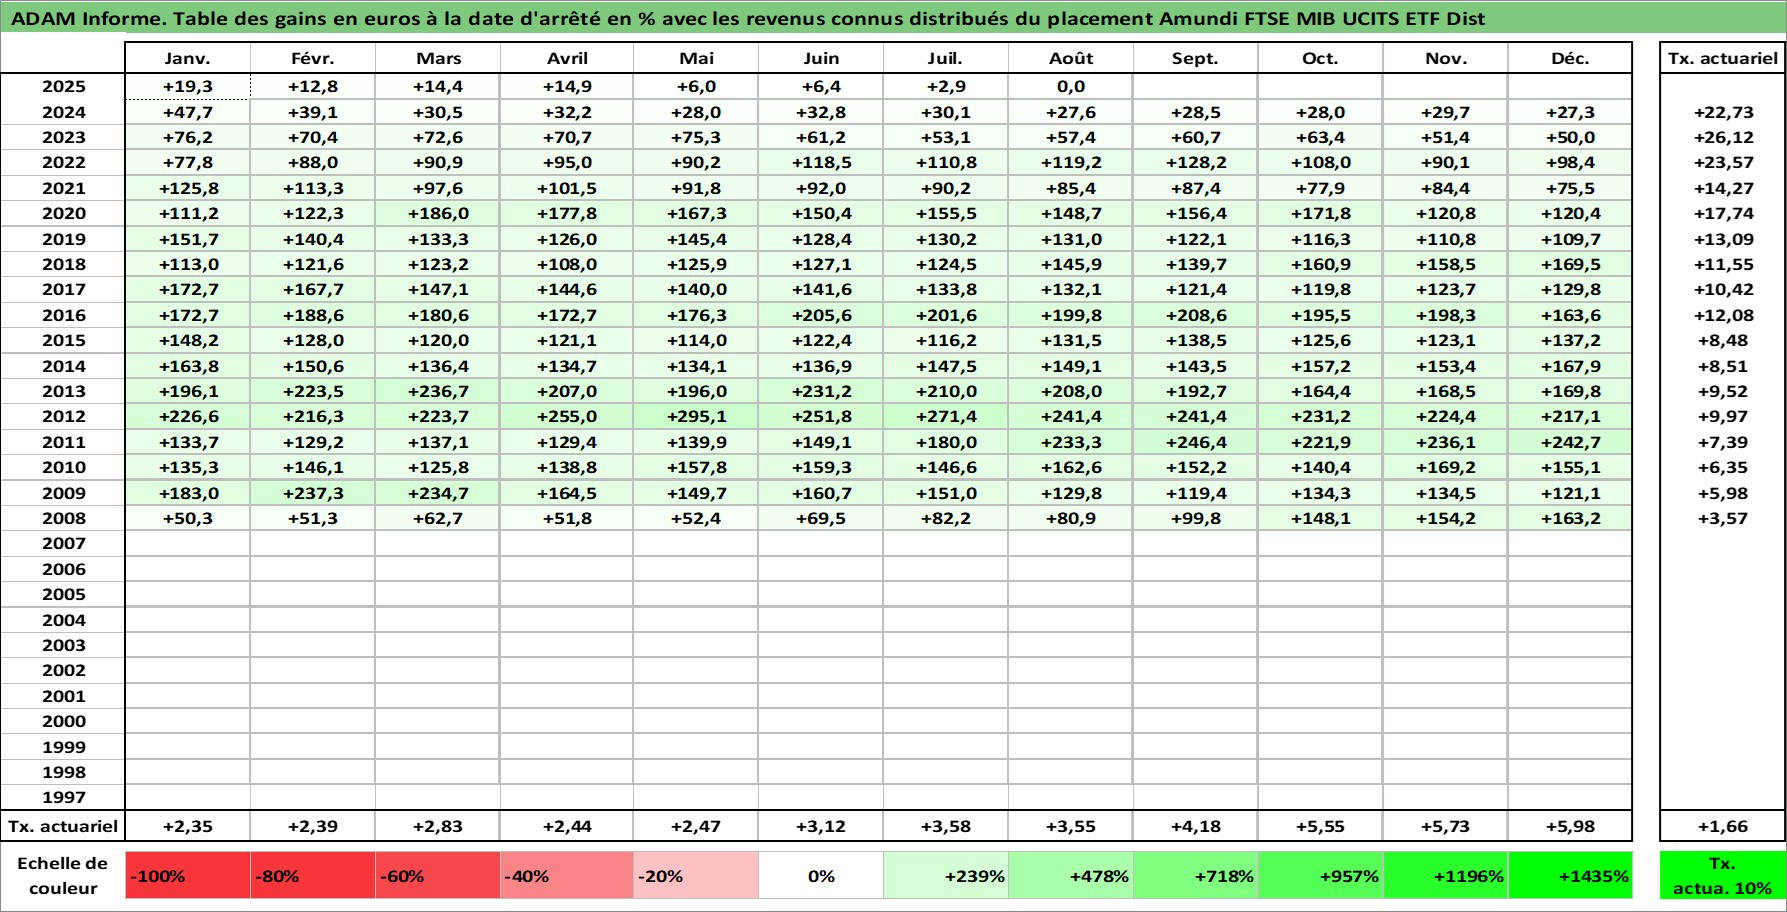Viewport: 1787px width, 912px height.
Task: Select the +27,3 cell in December 2024
Action: pos(1570,112)
